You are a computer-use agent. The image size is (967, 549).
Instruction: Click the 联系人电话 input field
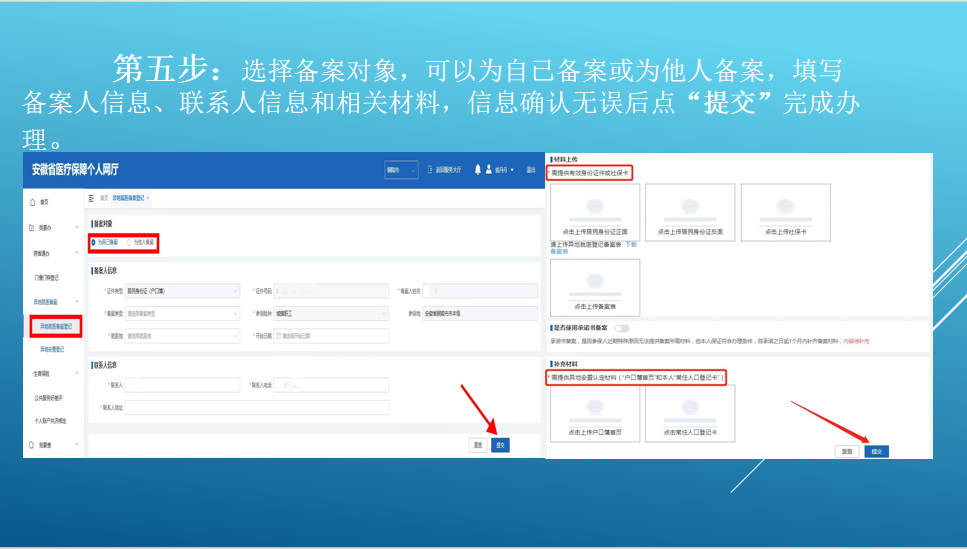[x=331, y=385]
